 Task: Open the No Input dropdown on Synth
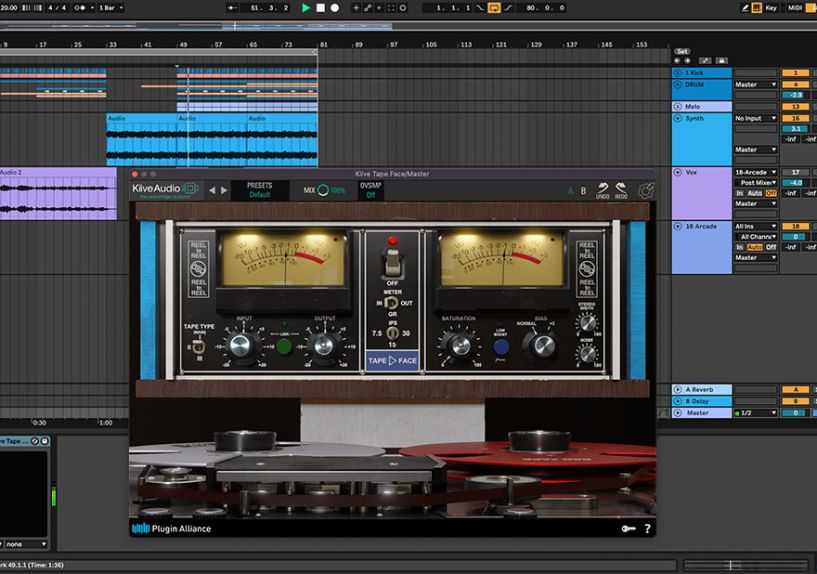point(756,118)
